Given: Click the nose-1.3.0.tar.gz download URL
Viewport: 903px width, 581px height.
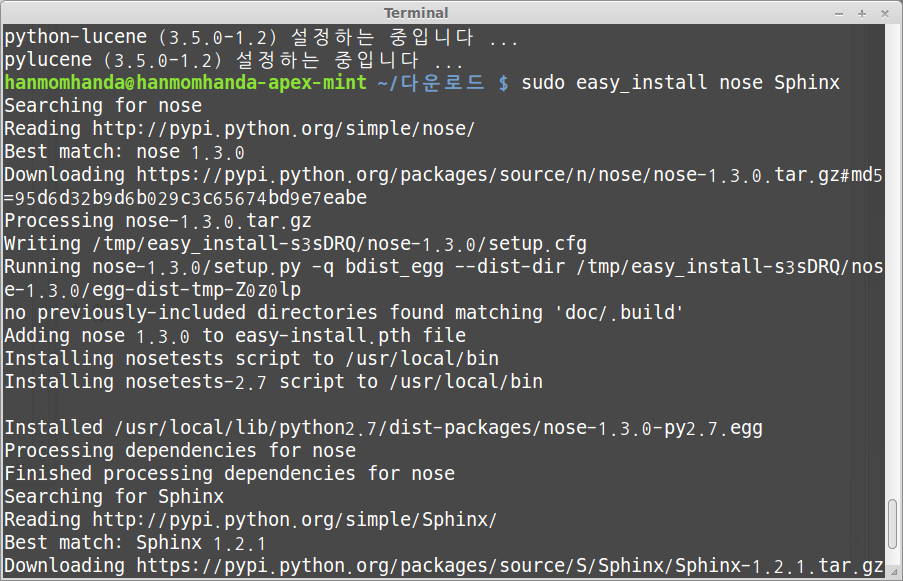Looking at the screenshot, I should click(x=509, y=174).
